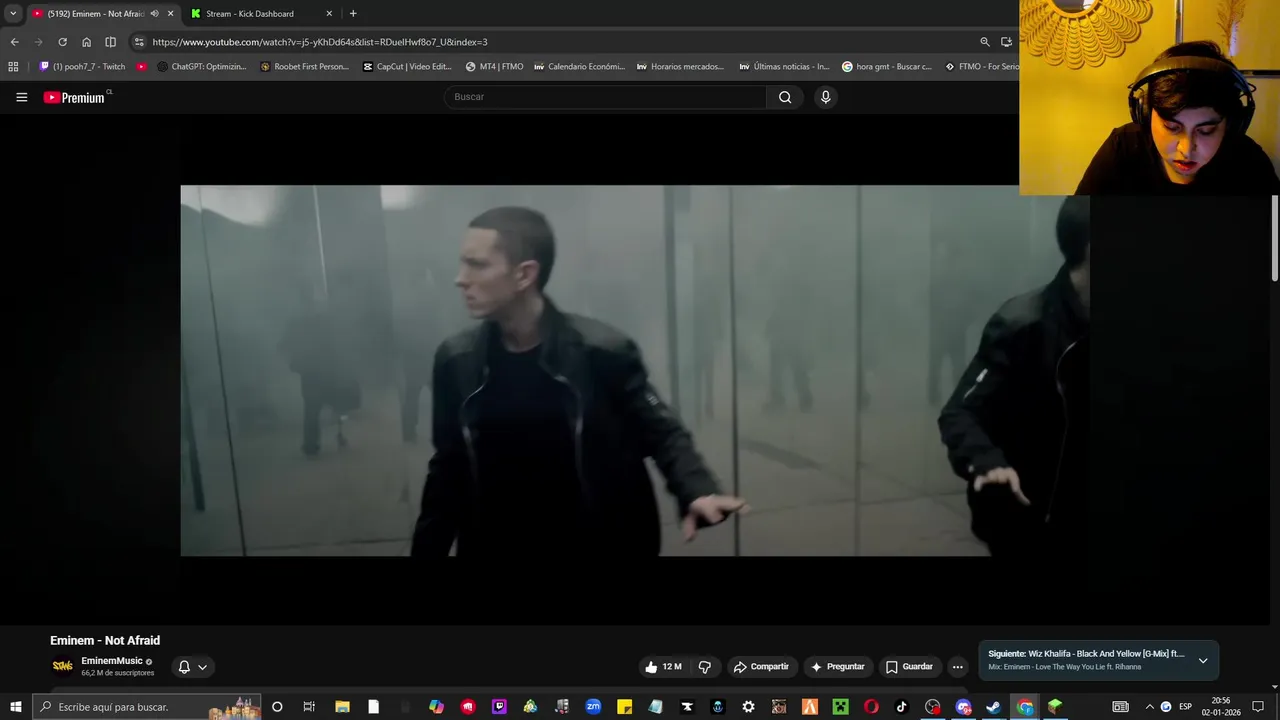Click the Siguiente: Wiz Khalifa Black And Yellow entry
This screenshot has height=720, width=1280.
pyautogui.click(x=1086, y=654)
